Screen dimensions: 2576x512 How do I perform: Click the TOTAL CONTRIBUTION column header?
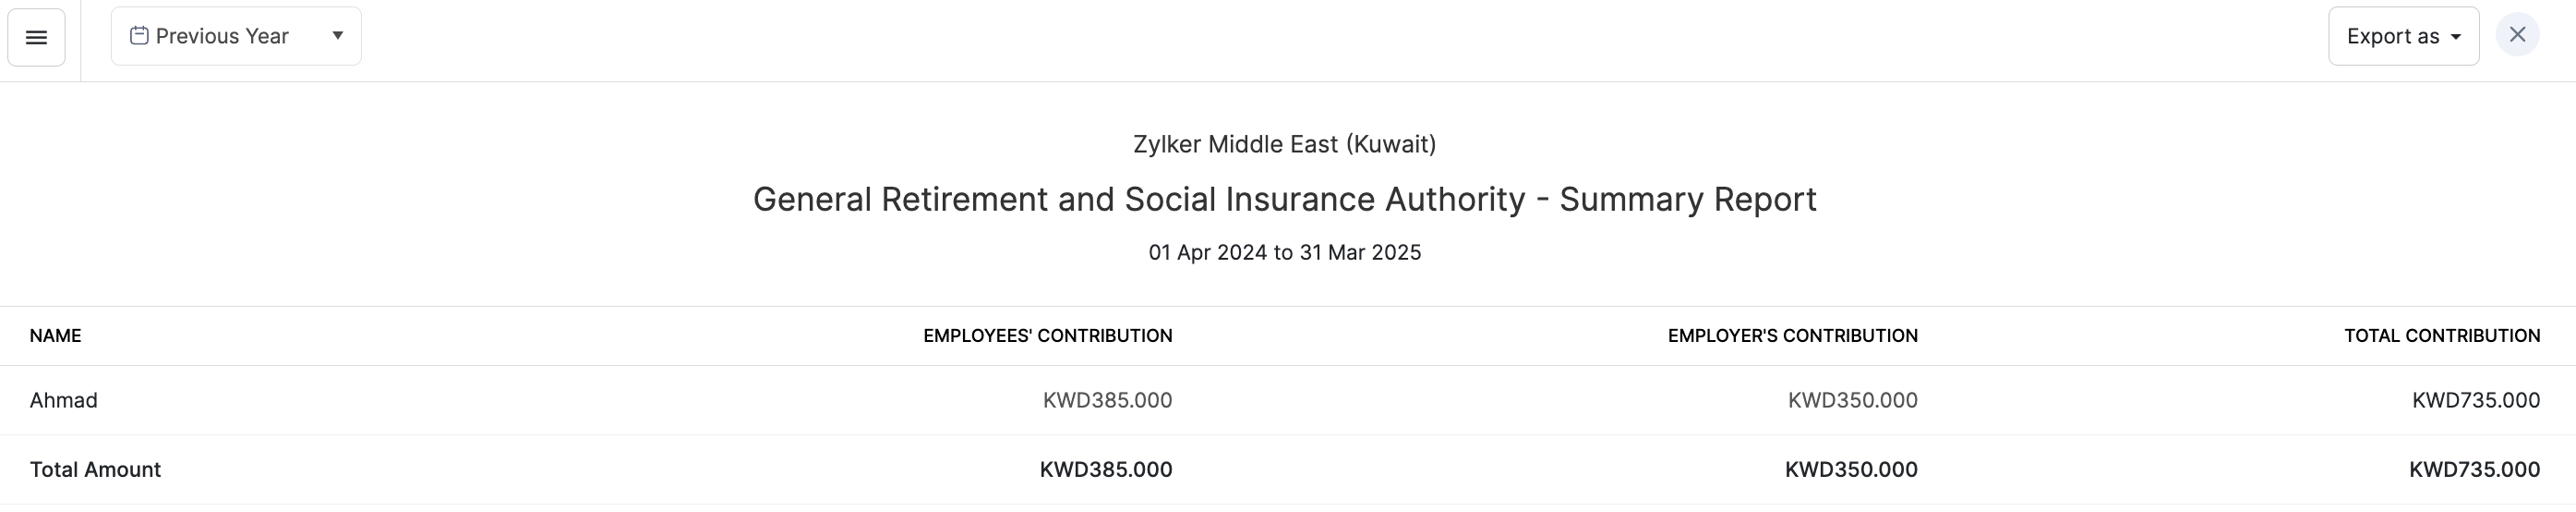coord(2441,336)
